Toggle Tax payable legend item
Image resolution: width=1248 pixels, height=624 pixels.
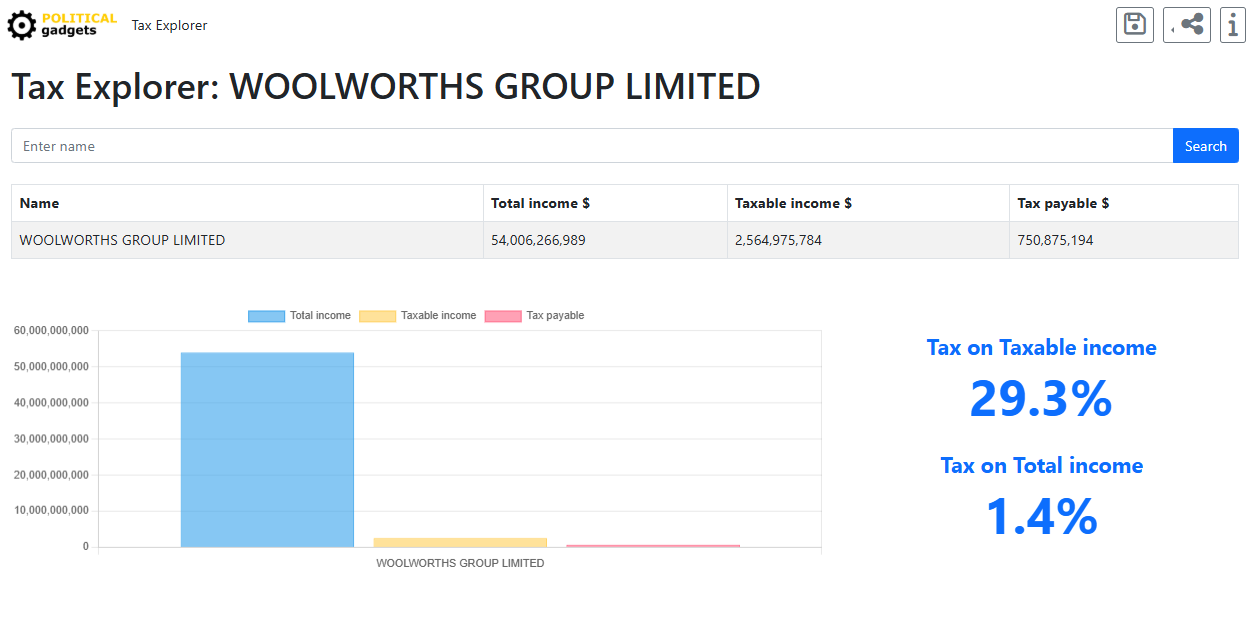click(534, 315)
